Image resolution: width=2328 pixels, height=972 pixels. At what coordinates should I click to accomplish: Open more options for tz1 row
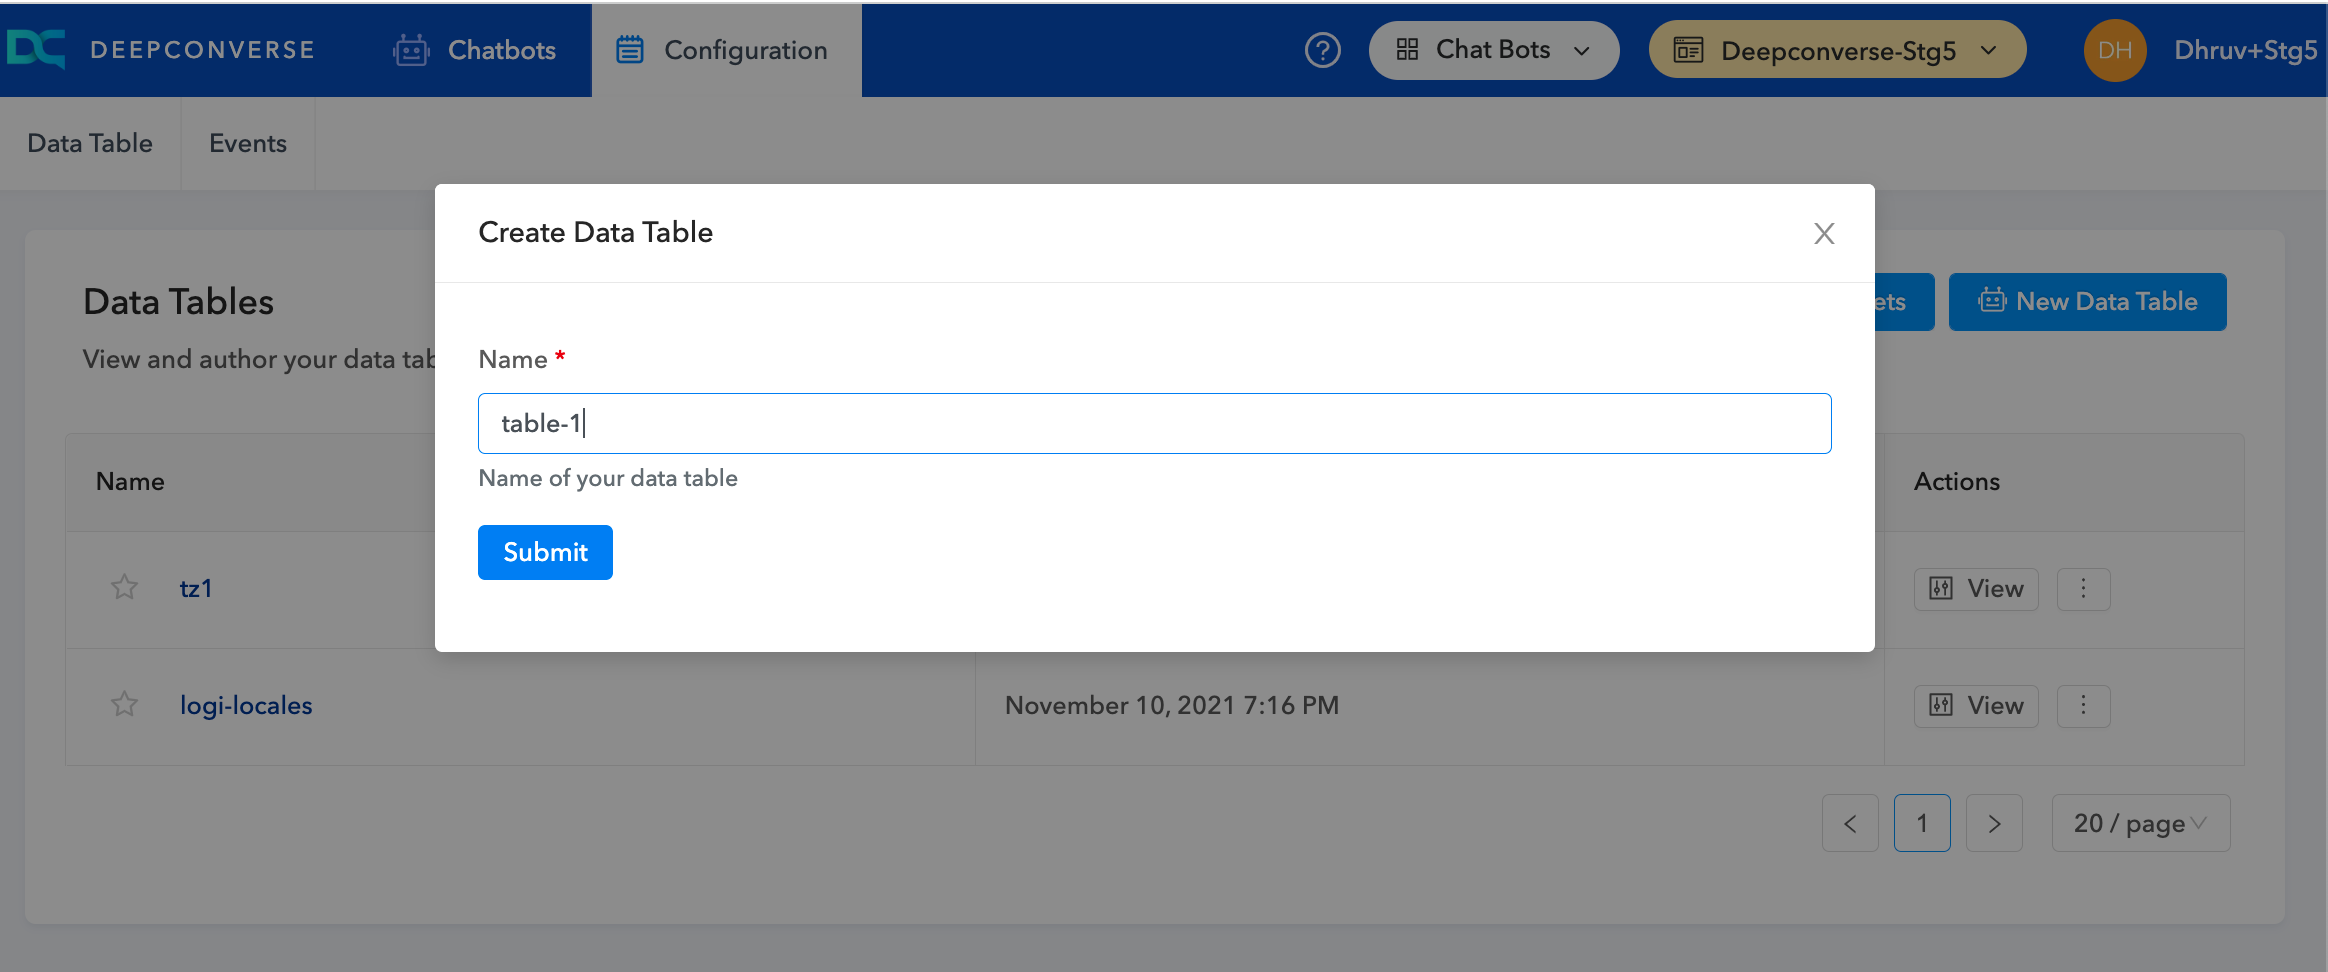tap(2083, 589)
